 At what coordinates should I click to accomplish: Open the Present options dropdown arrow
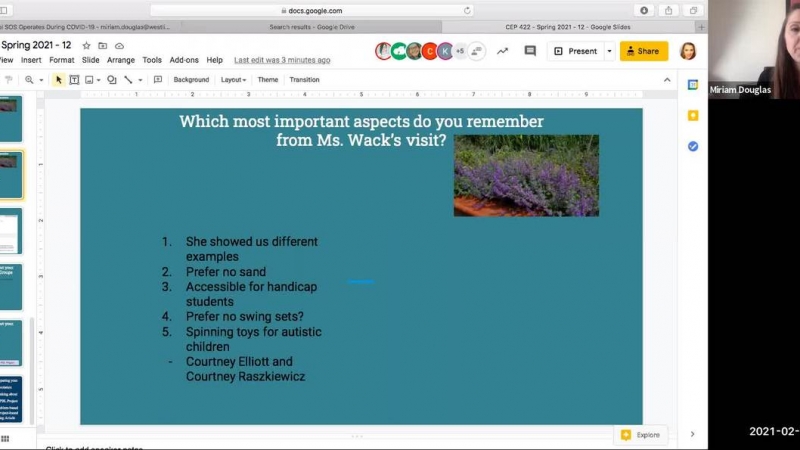(x=609, y=51)
